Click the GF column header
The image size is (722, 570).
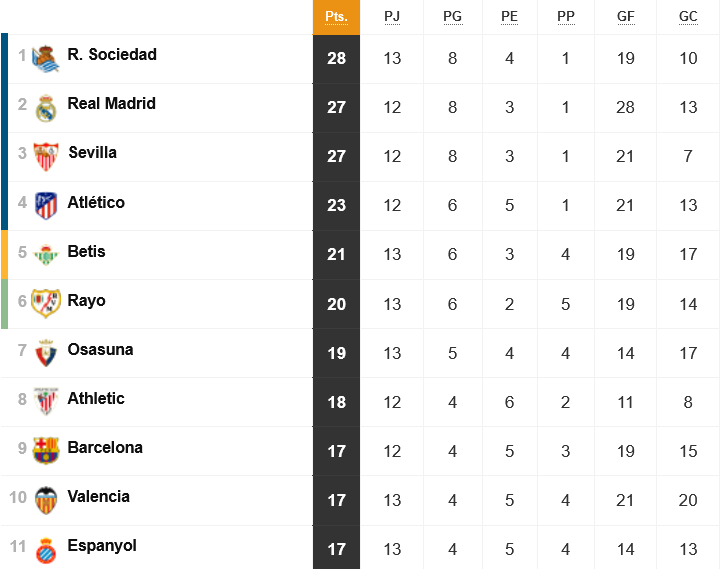625,17
